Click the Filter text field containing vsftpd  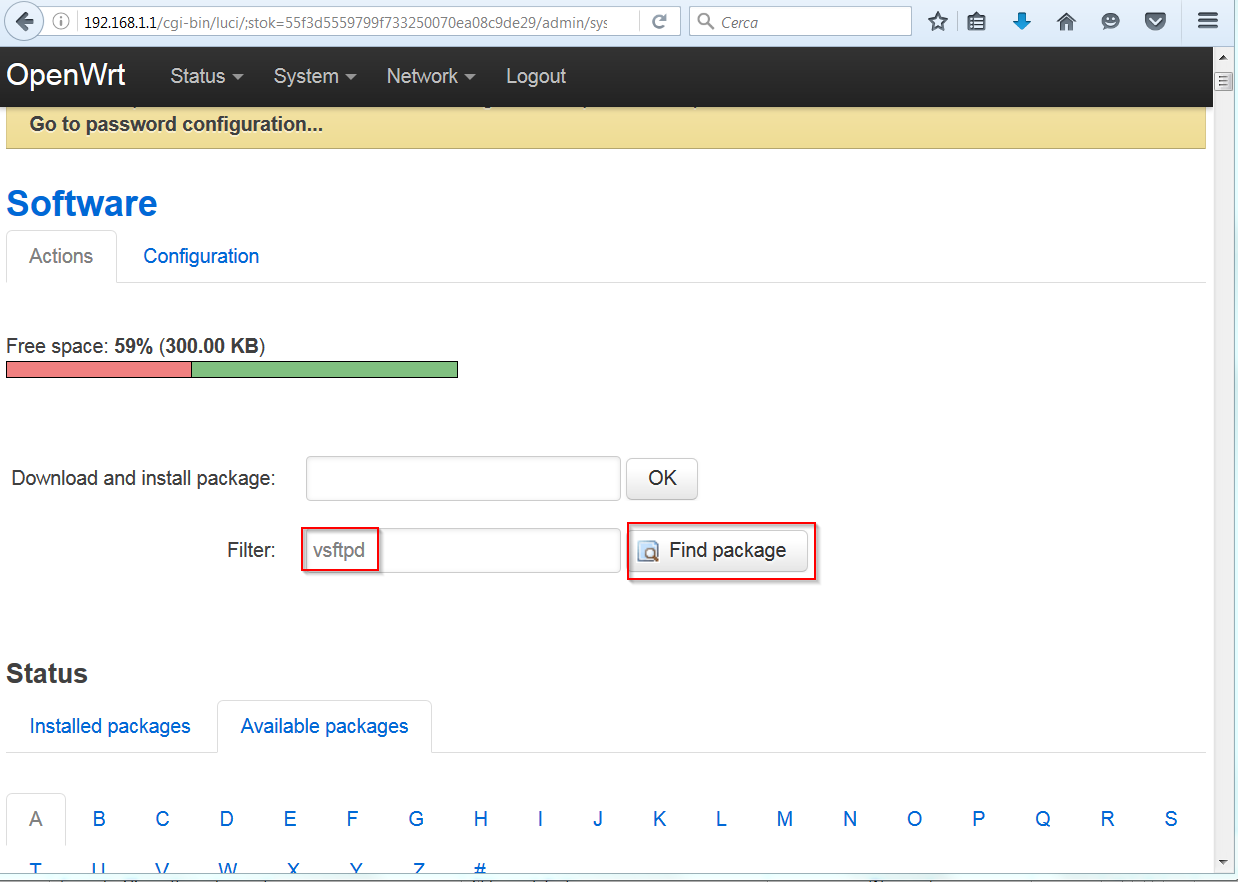462,550
